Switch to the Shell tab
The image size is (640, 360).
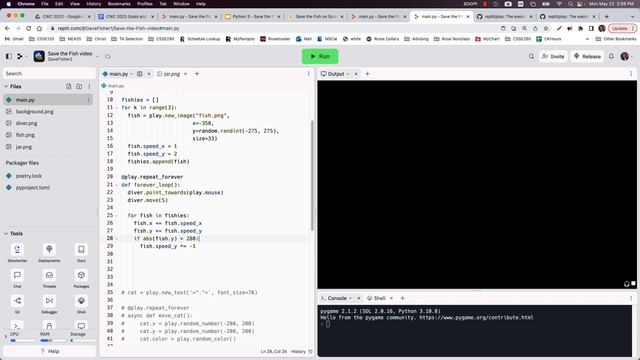[376, 298]
